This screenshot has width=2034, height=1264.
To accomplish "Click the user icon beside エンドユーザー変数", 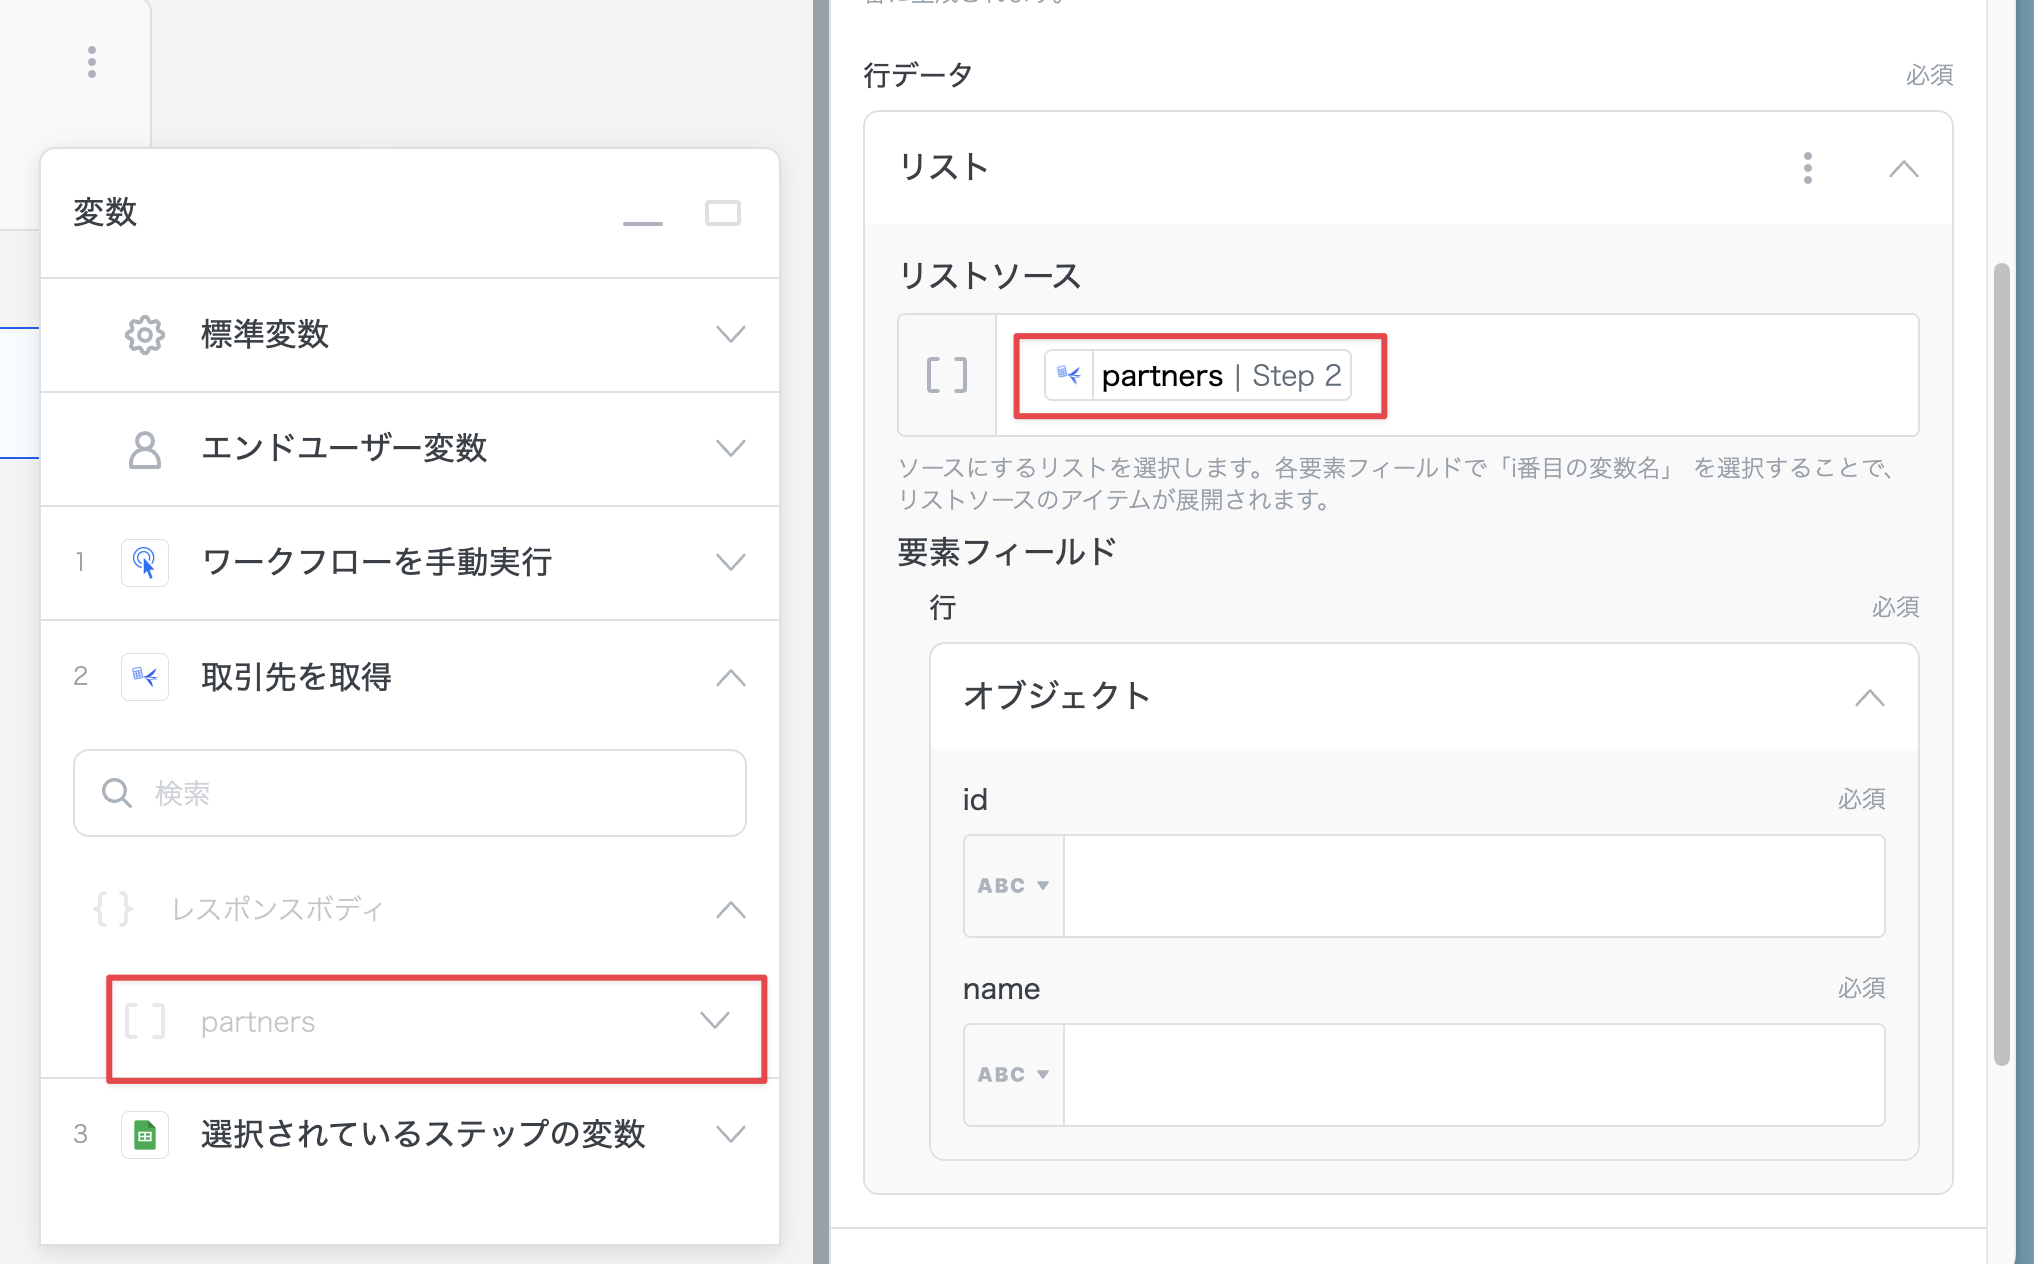I will [x=145, y=449].
